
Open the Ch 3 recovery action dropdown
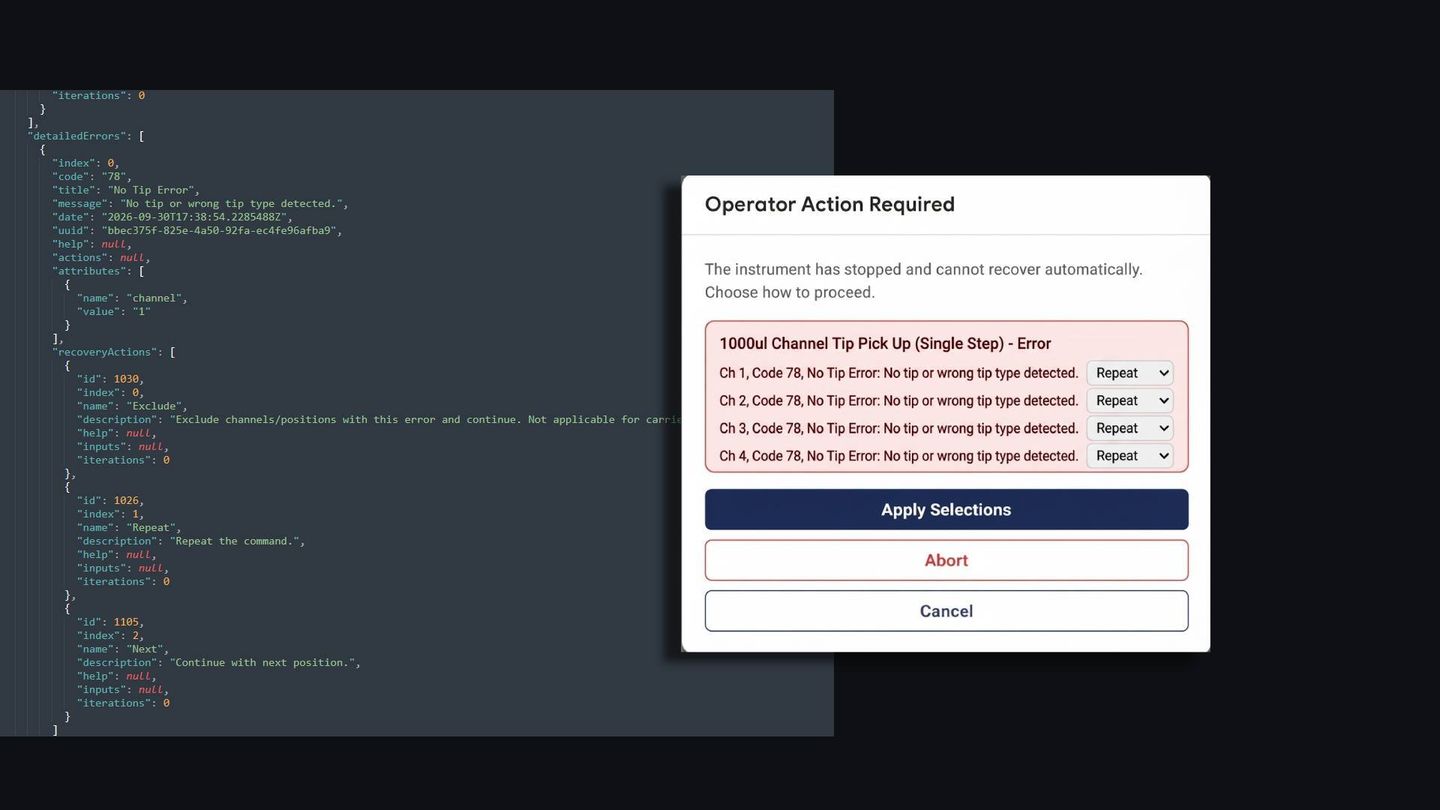click(x=1129, y=428)
